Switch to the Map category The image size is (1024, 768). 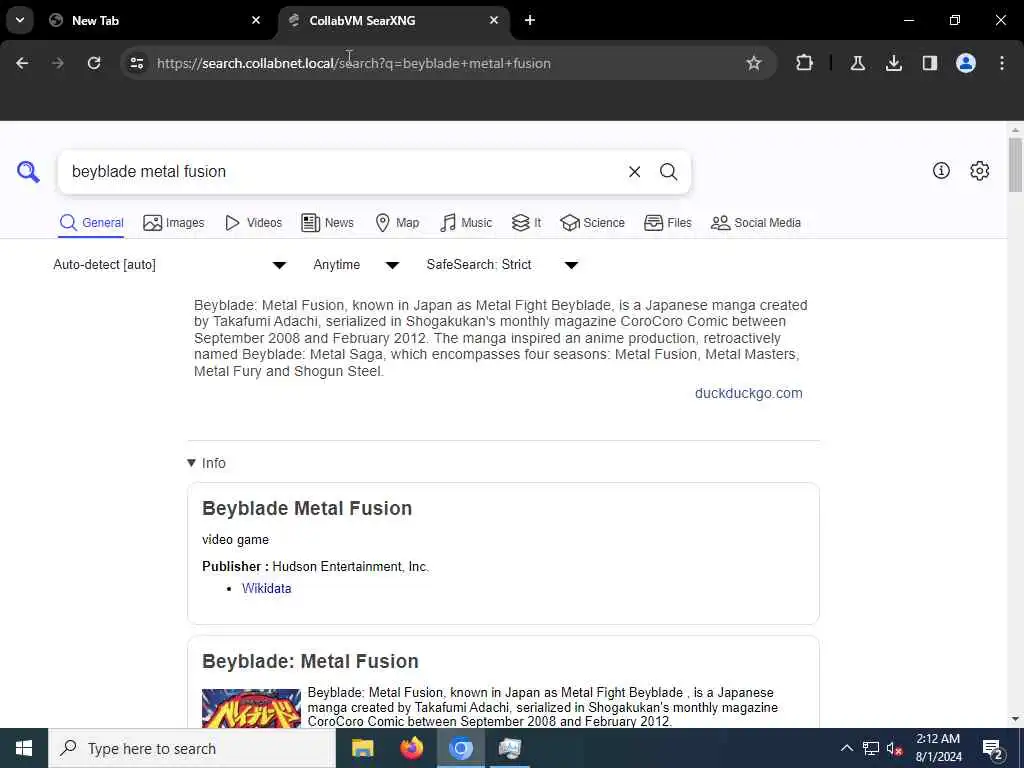click(397, 223)
